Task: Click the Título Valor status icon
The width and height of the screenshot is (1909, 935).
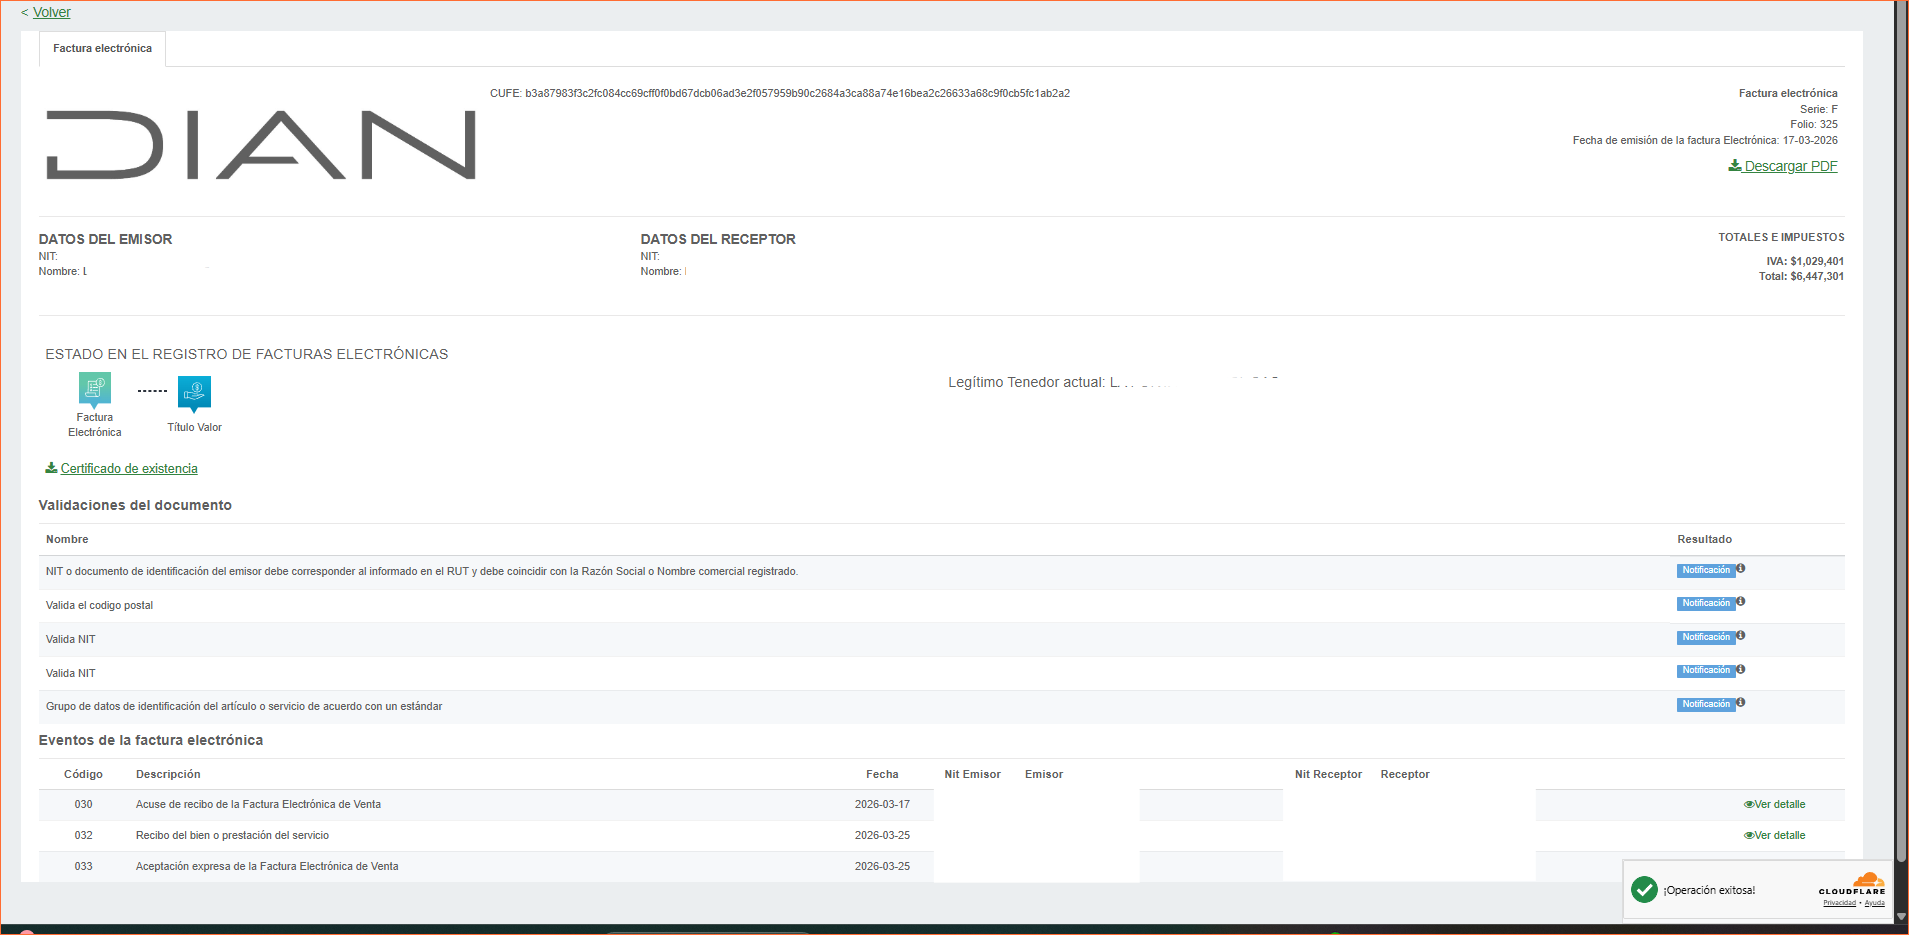Action: coord(194,393)
